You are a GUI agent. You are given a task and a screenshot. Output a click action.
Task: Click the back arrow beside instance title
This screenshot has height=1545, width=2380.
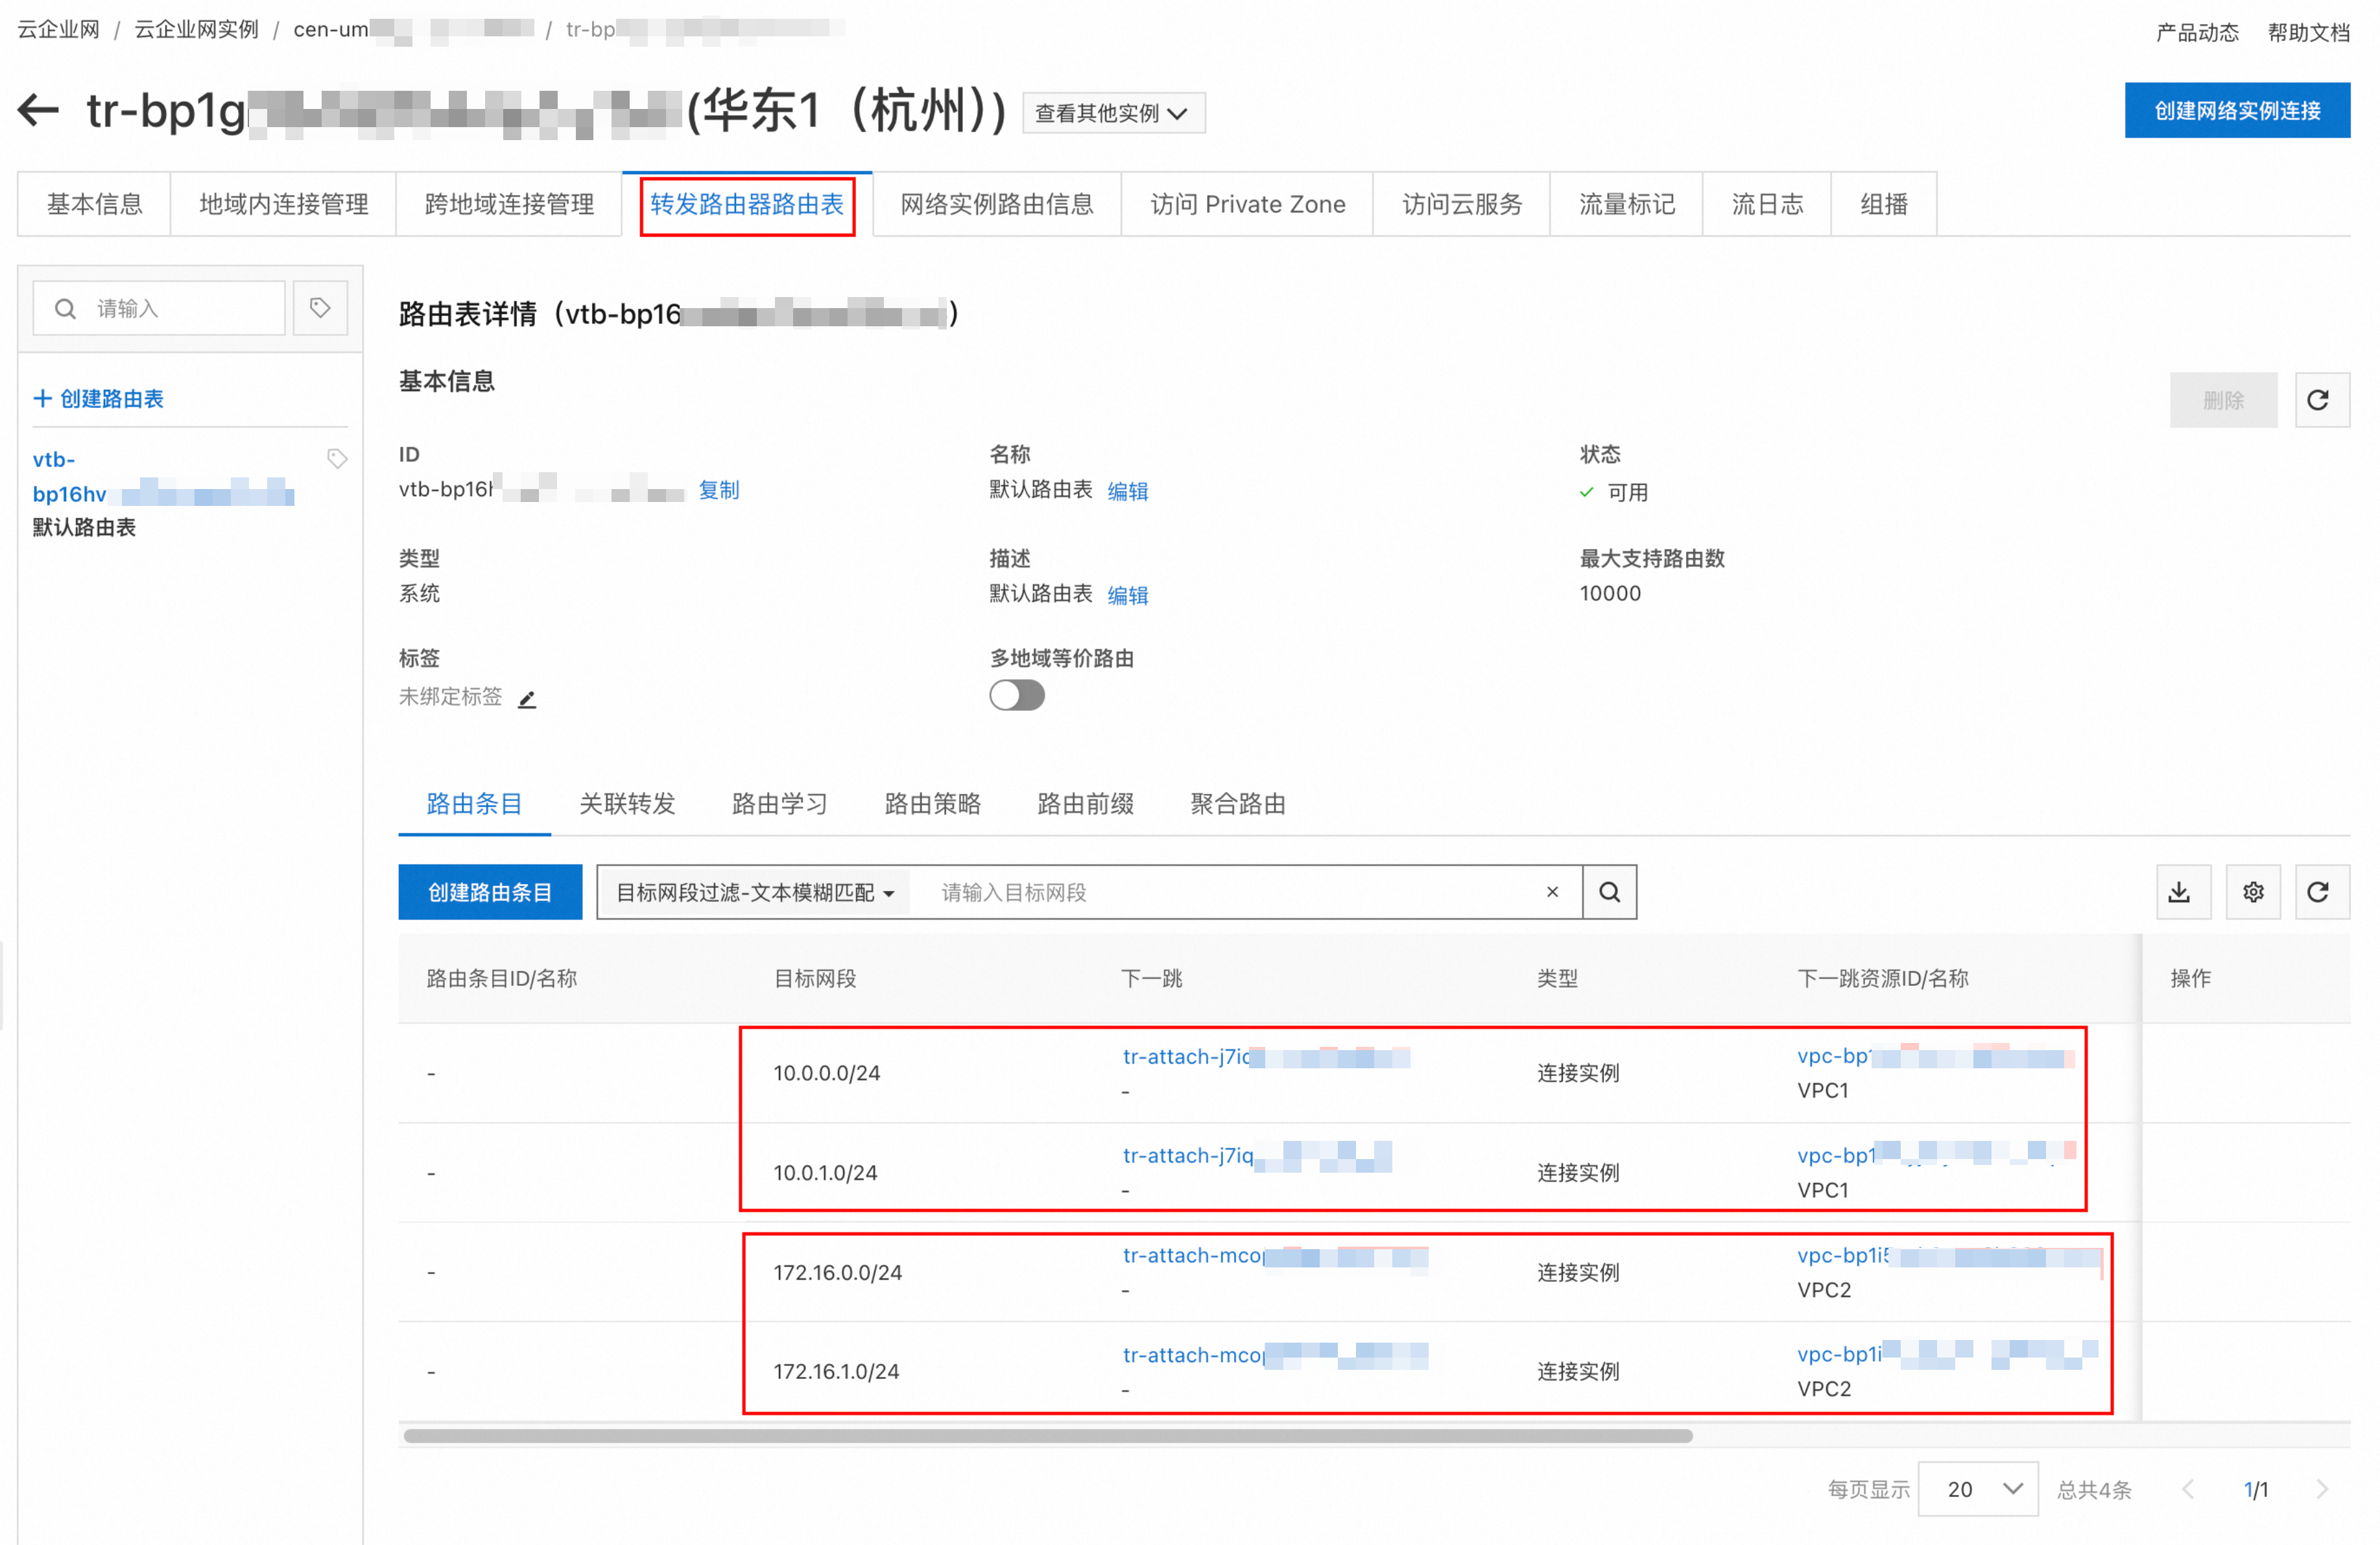(39, 110)
